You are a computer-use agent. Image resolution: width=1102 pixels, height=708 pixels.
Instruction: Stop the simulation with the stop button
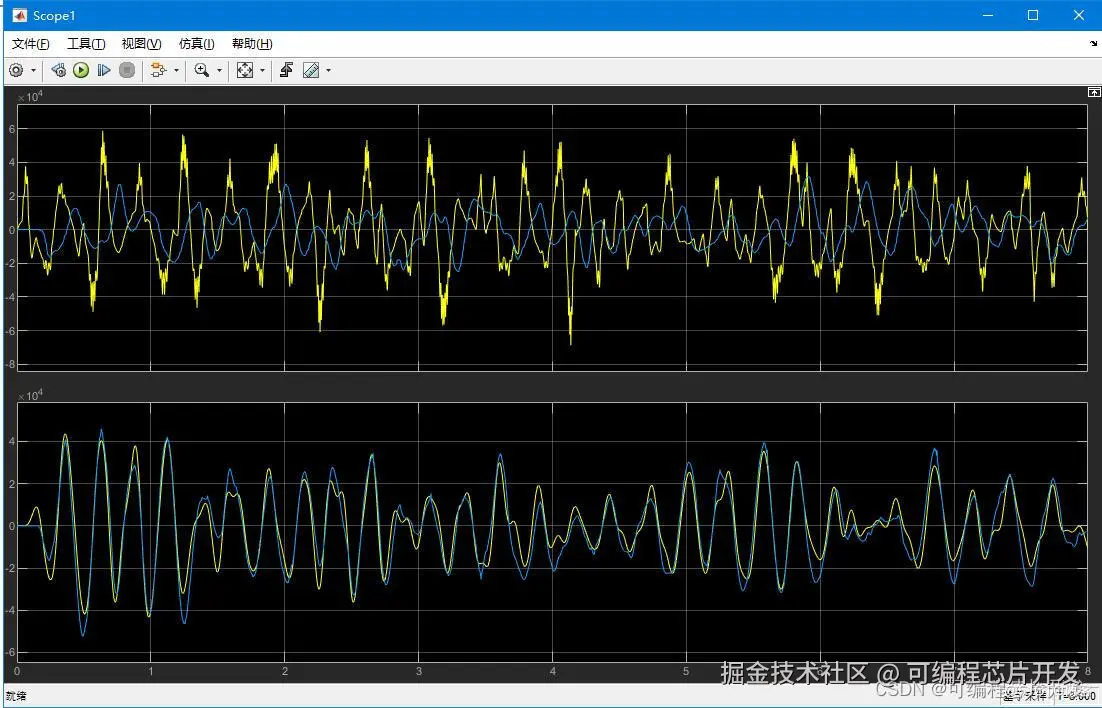pyautogui.click(x=127, y=70)
